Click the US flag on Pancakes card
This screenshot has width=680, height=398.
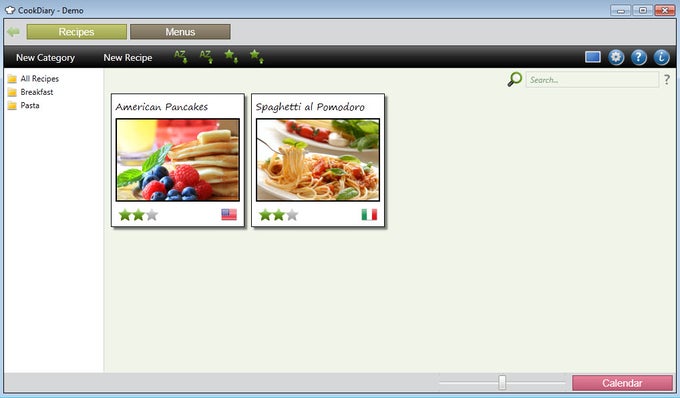coord(229,215)
